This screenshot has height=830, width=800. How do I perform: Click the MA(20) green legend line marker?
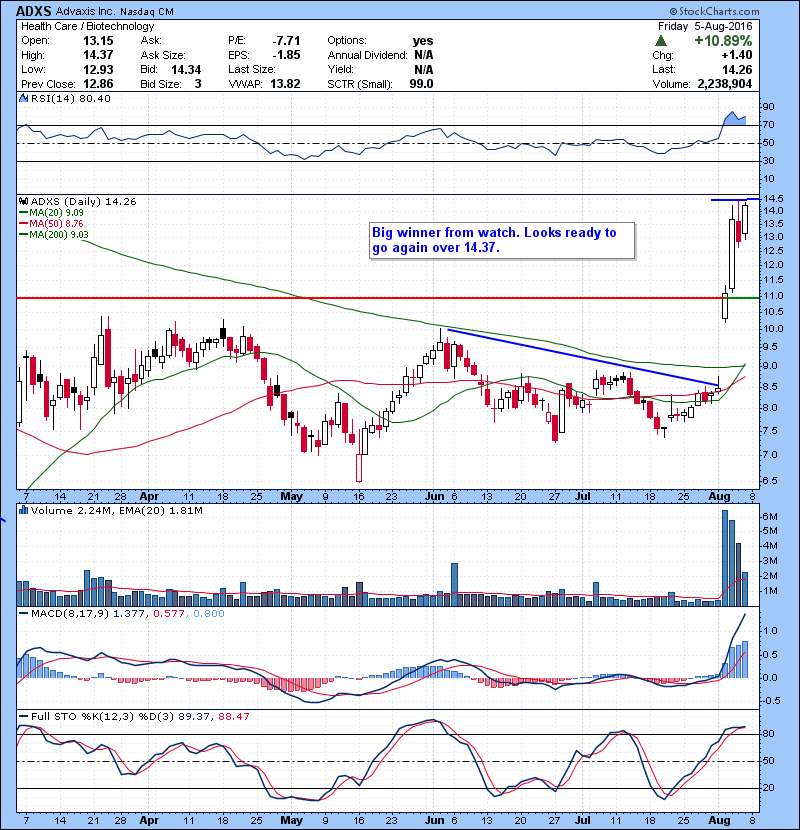[24, 212]
